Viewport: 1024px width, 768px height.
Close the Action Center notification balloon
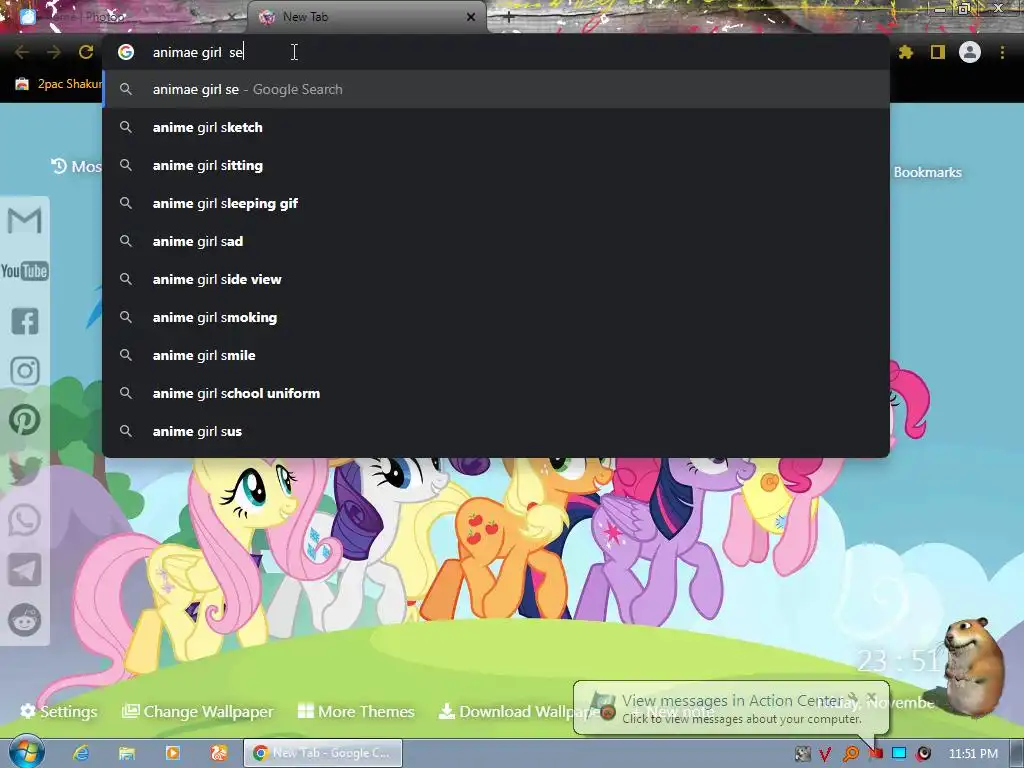[x=871, y=697]
